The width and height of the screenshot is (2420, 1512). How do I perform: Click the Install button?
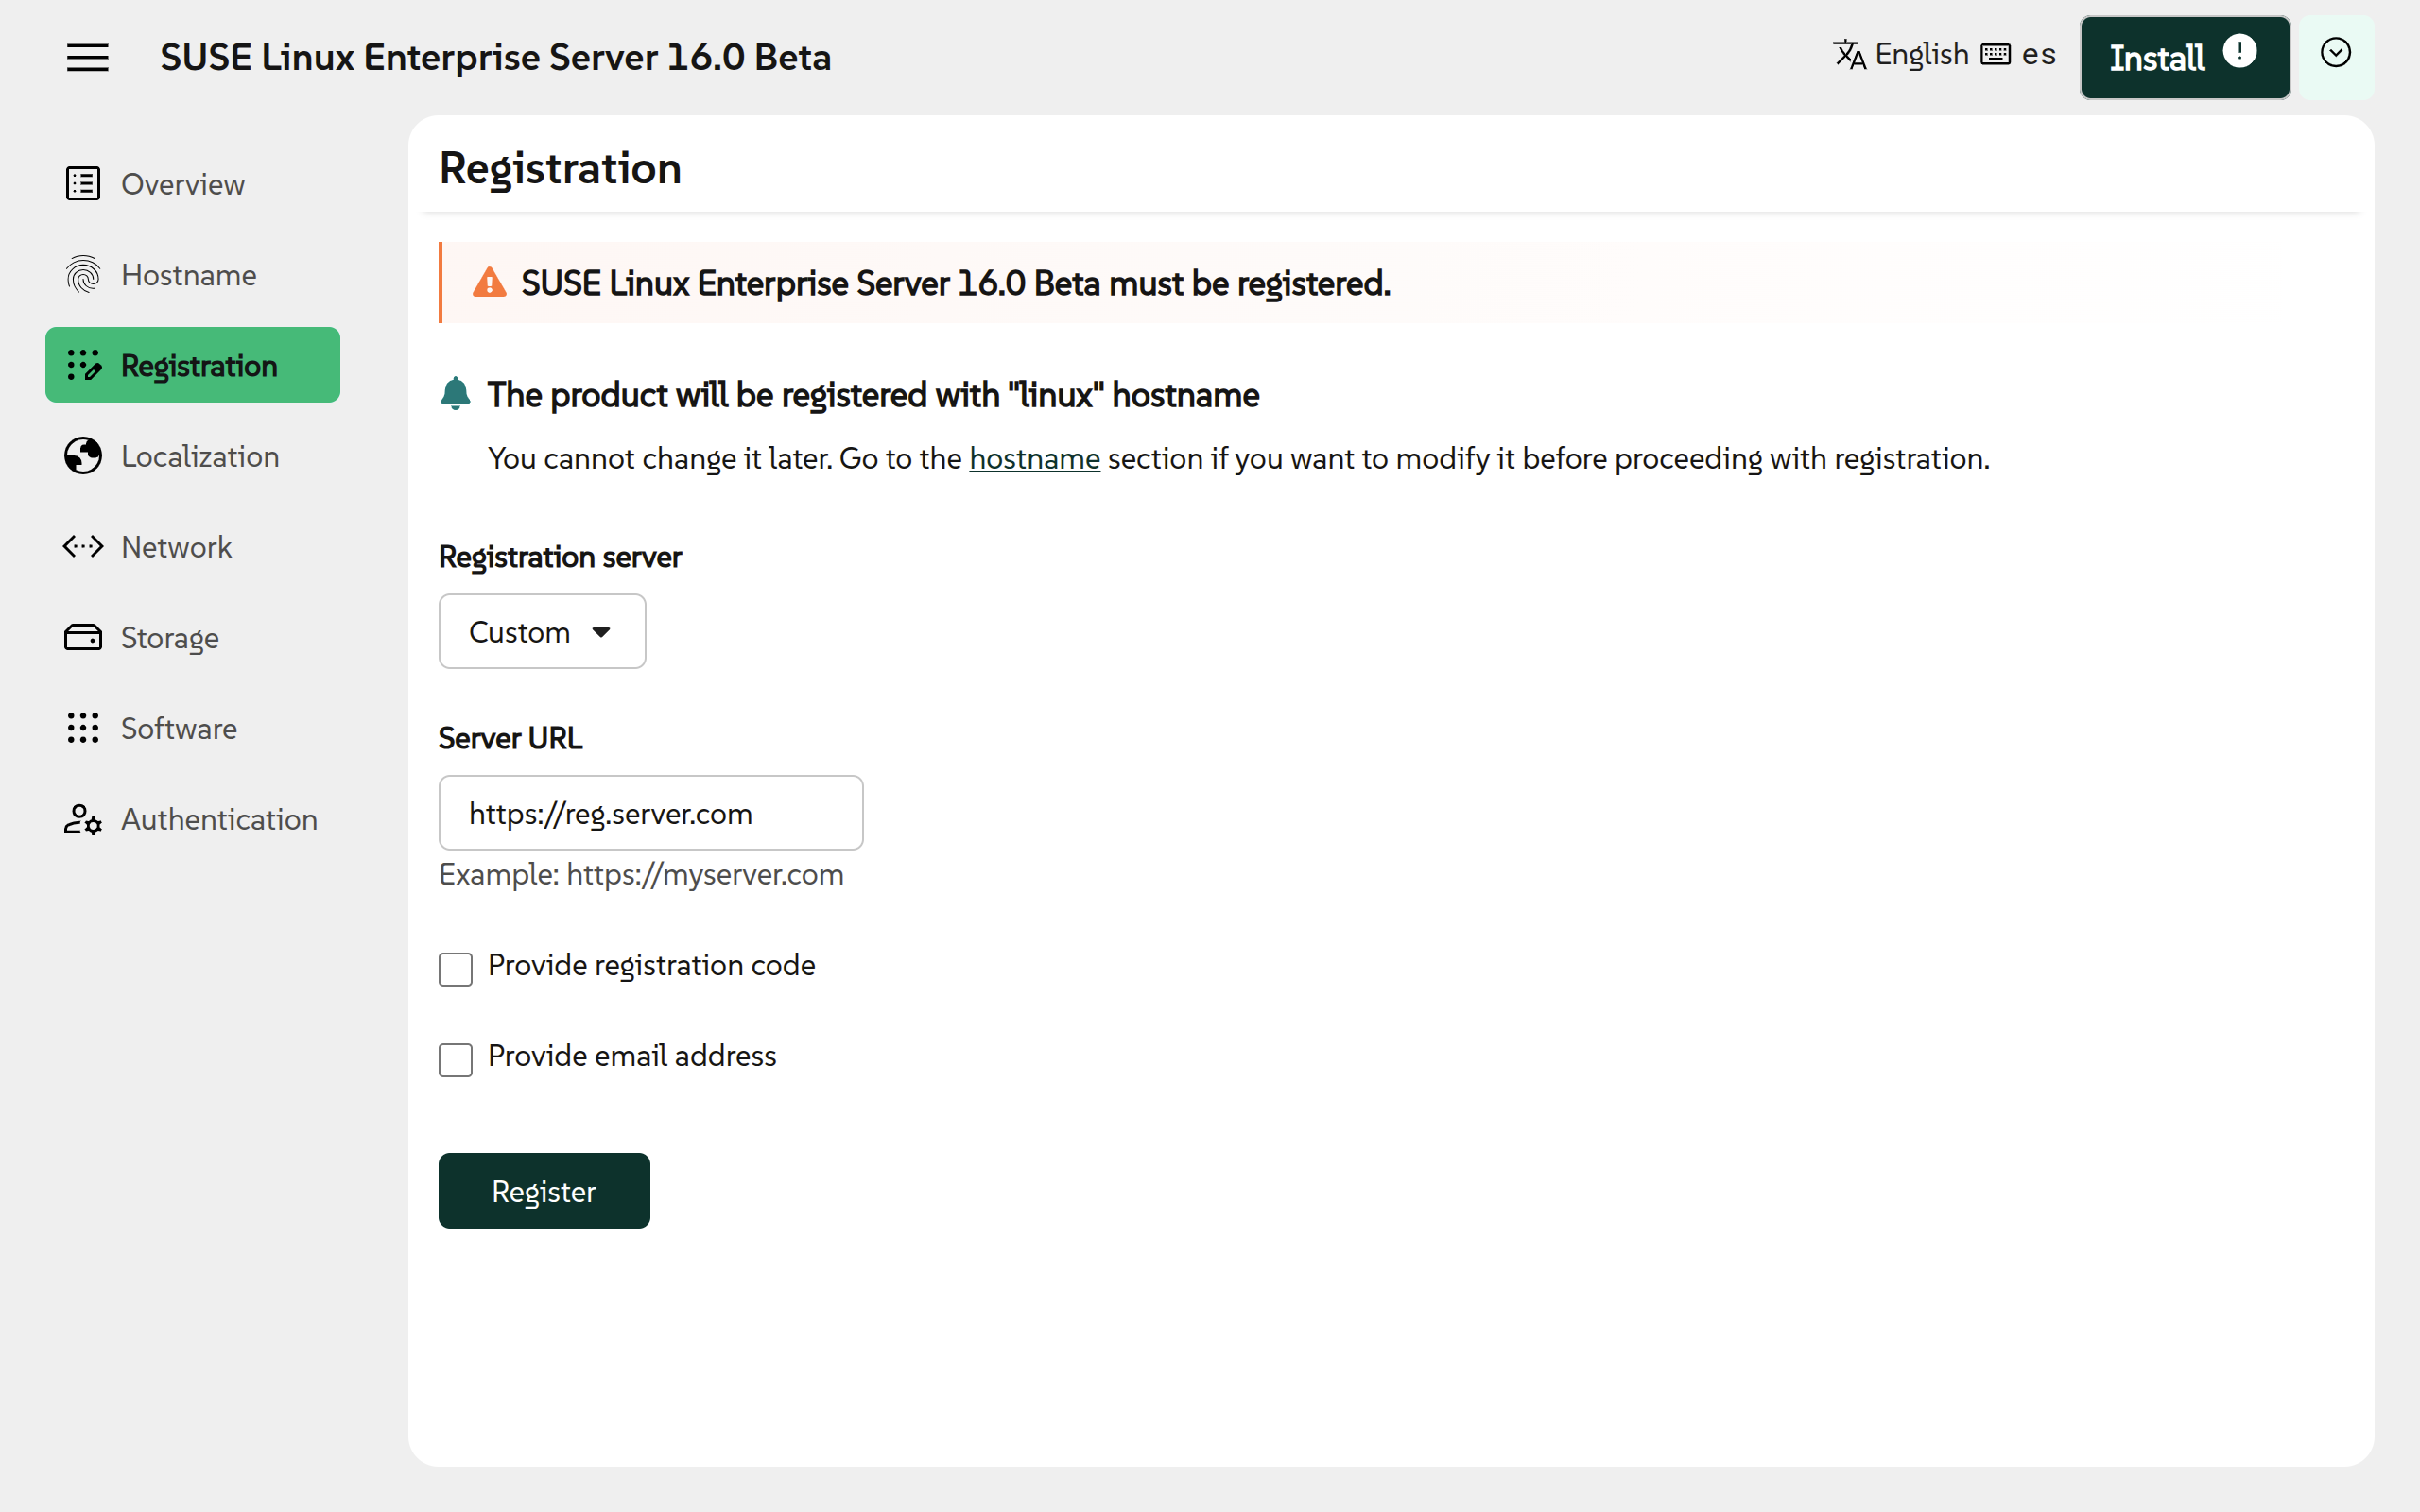(x=2184, y=57)
